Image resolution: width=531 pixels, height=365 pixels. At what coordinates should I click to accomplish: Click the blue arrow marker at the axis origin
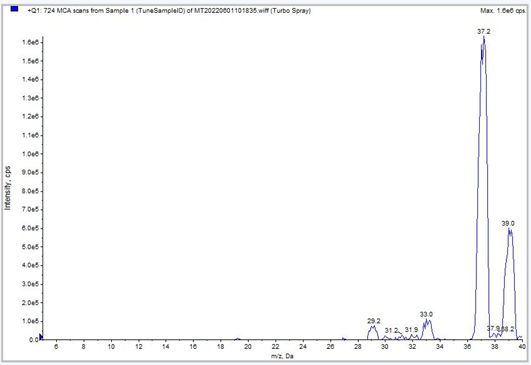click(41, 337)
